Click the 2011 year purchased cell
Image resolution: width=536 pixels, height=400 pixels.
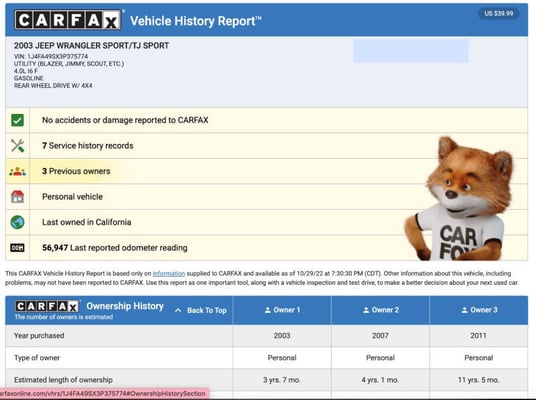(478, 336)
